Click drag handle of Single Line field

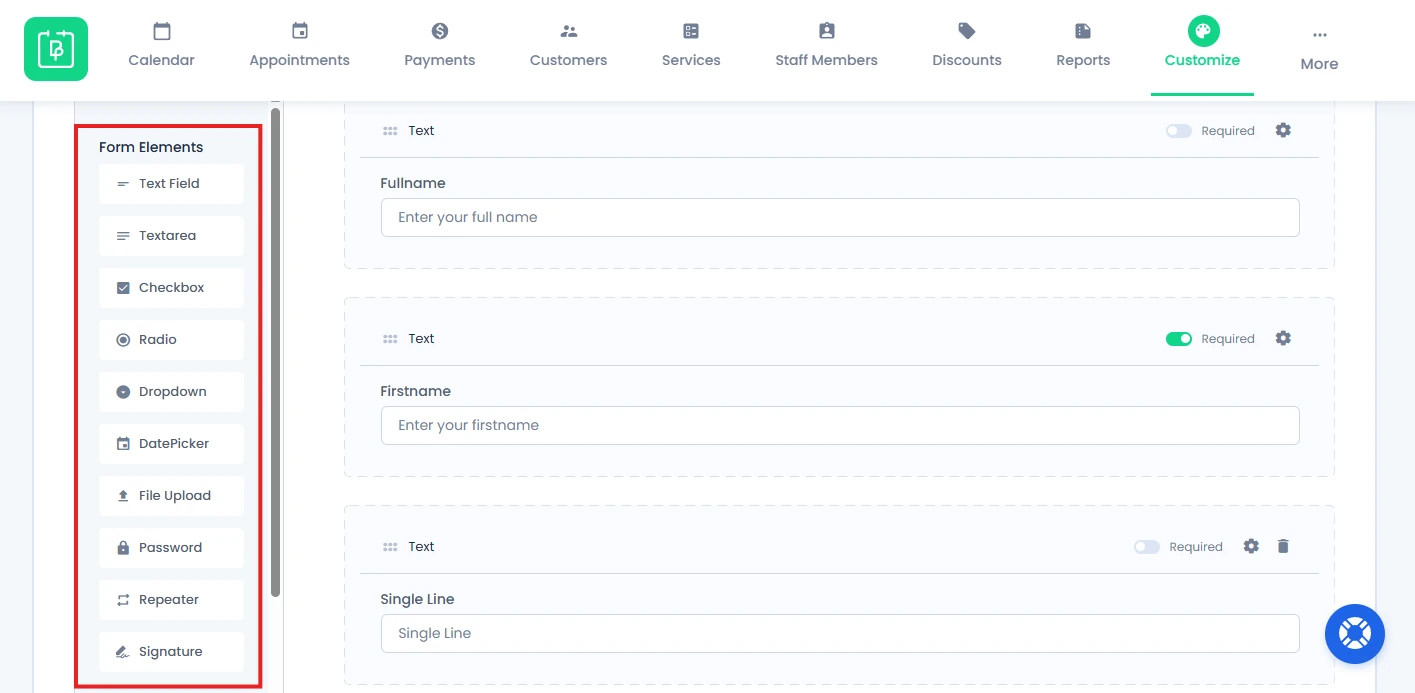pyautogui.click(x=390, y=547)
